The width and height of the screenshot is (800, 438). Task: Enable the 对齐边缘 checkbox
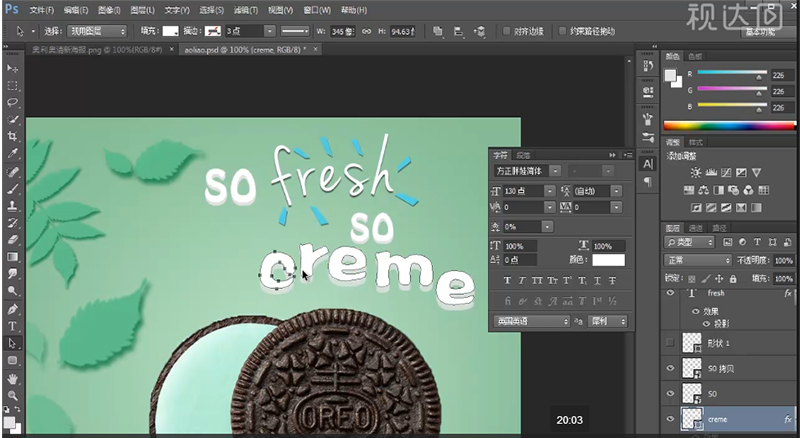[x=507, y=32]
